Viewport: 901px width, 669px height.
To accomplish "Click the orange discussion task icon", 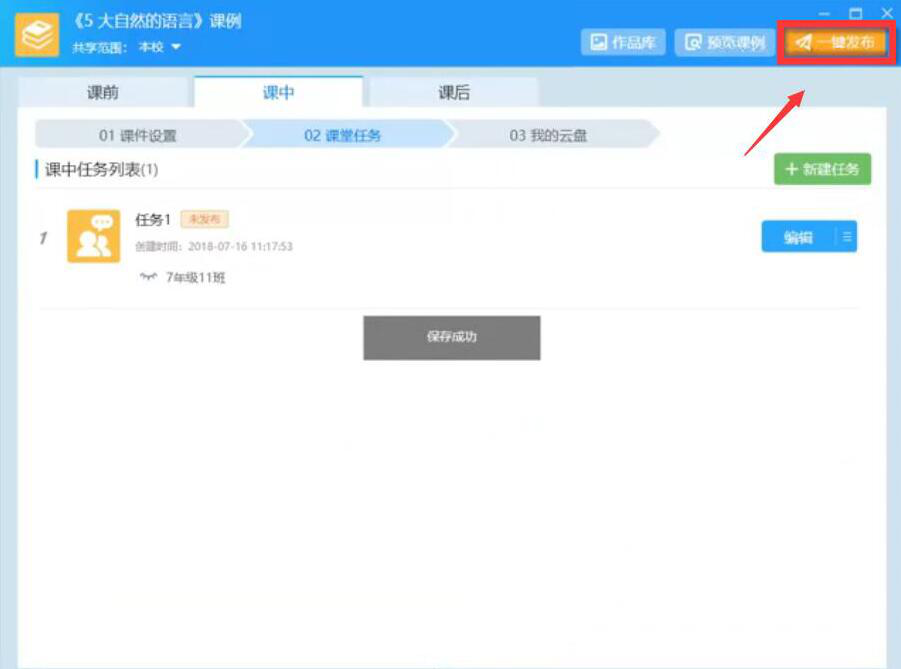I will (94, 236).
